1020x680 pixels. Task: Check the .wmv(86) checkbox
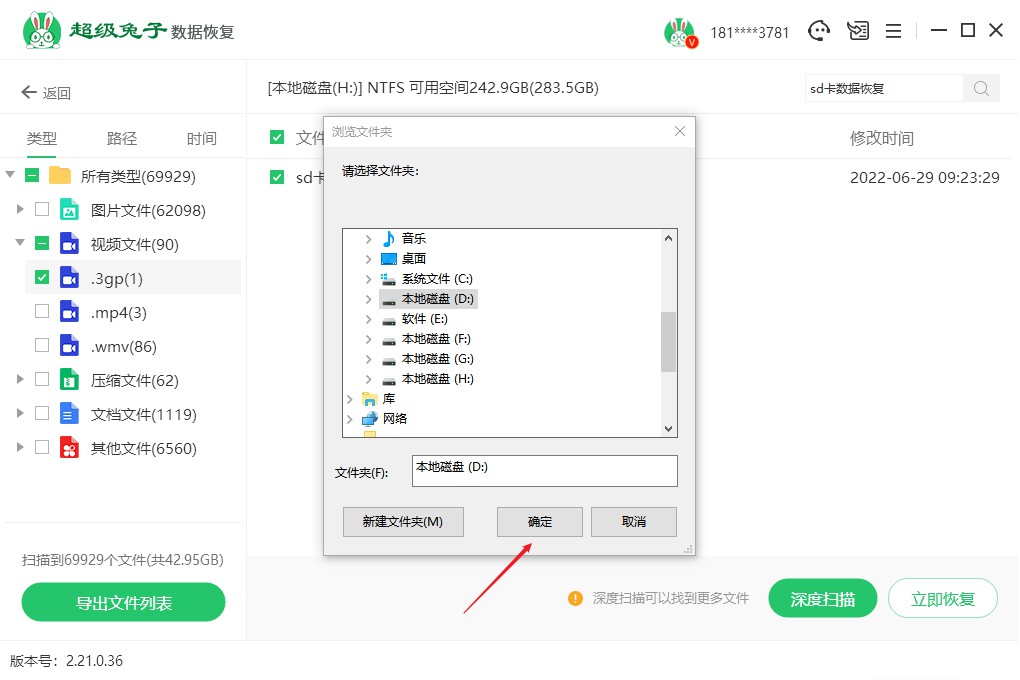42,345
